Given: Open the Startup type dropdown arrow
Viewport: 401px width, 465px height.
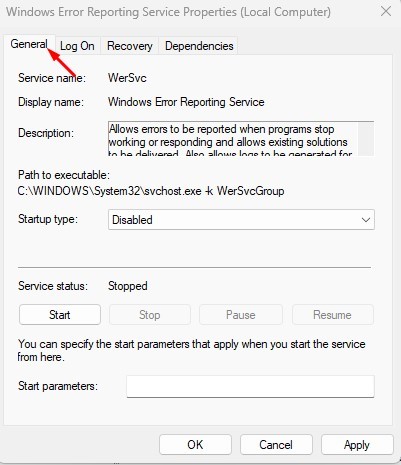Looking at the screenshot, I should [x=366, y=220].
